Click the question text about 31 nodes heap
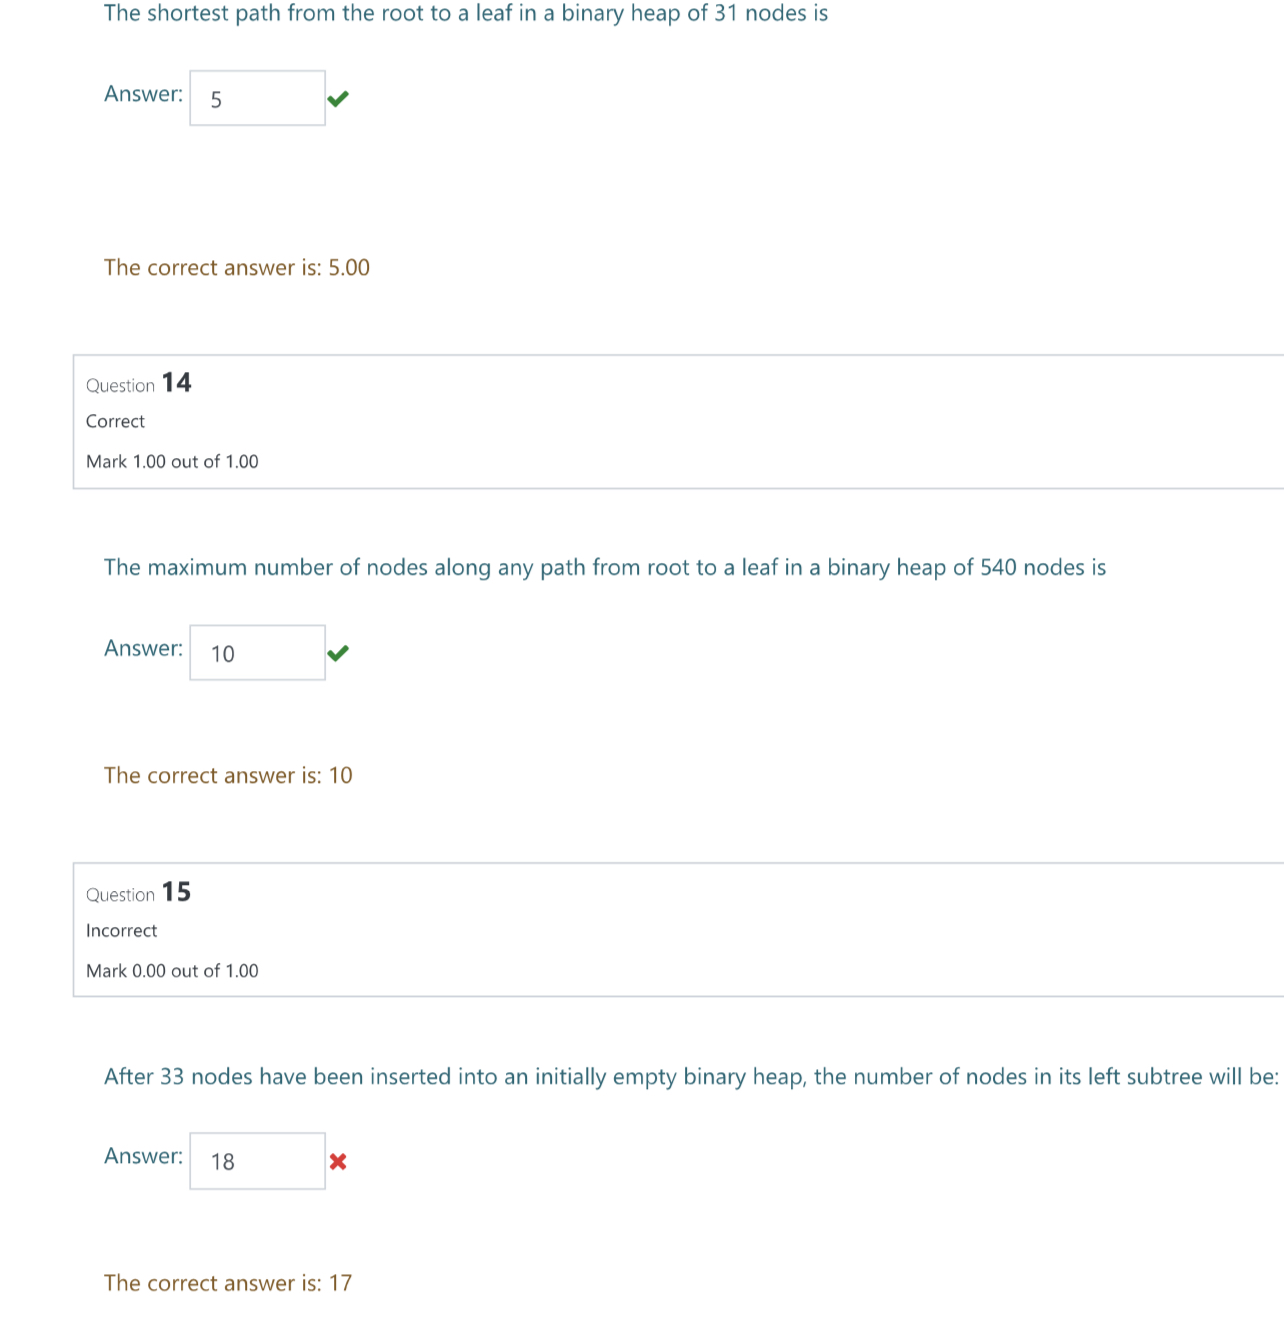 466,14
